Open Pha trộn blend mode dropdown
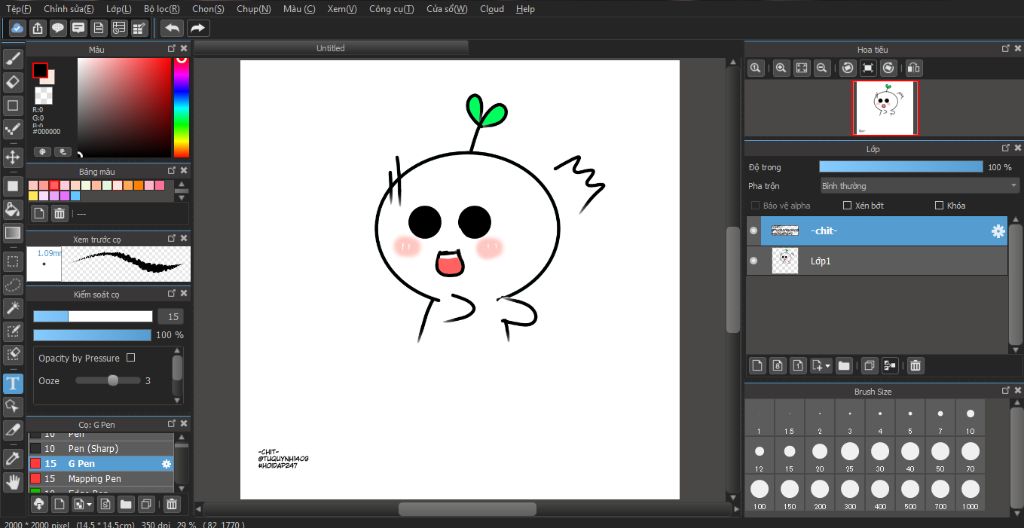 [919, 186]
